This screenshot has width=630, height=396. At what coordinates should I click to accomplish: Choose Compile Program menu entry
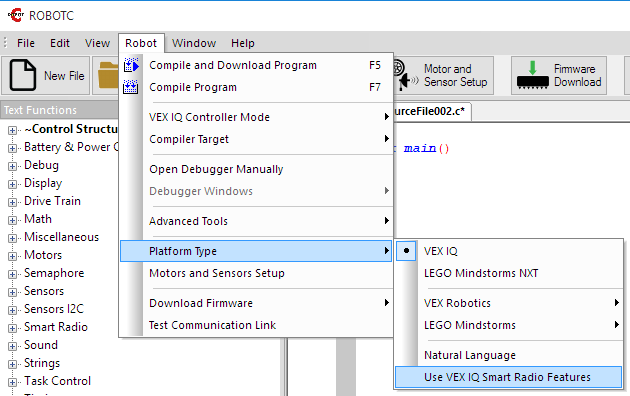tap(256, 87)
